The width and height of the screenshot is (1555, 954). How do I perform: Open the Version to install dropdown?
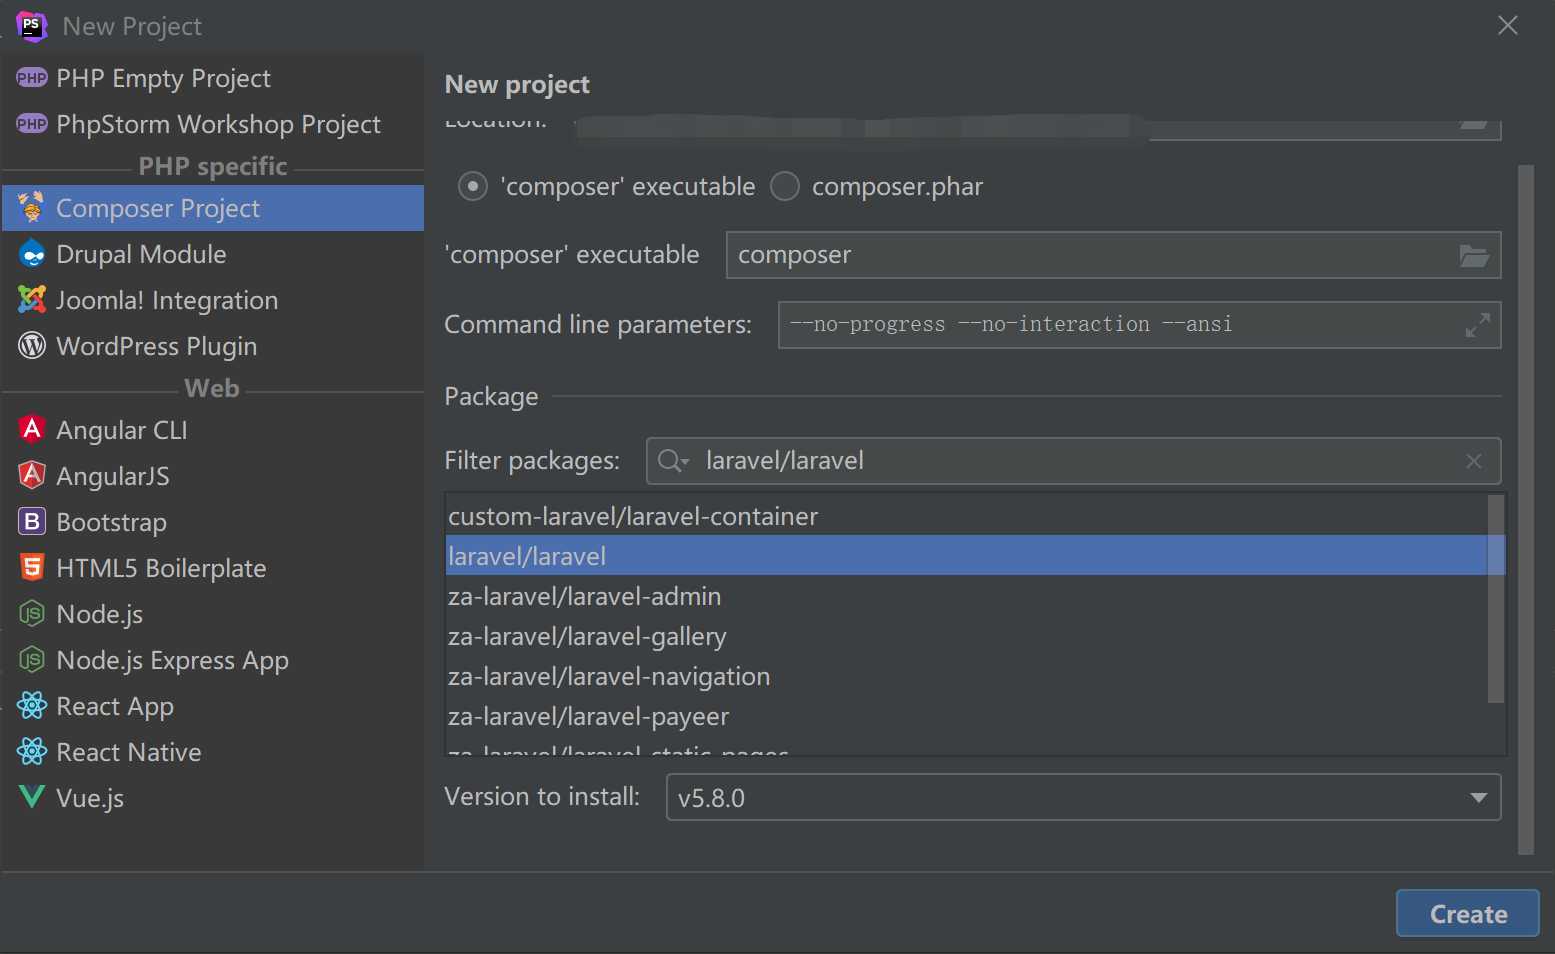tap(1083, 797)
